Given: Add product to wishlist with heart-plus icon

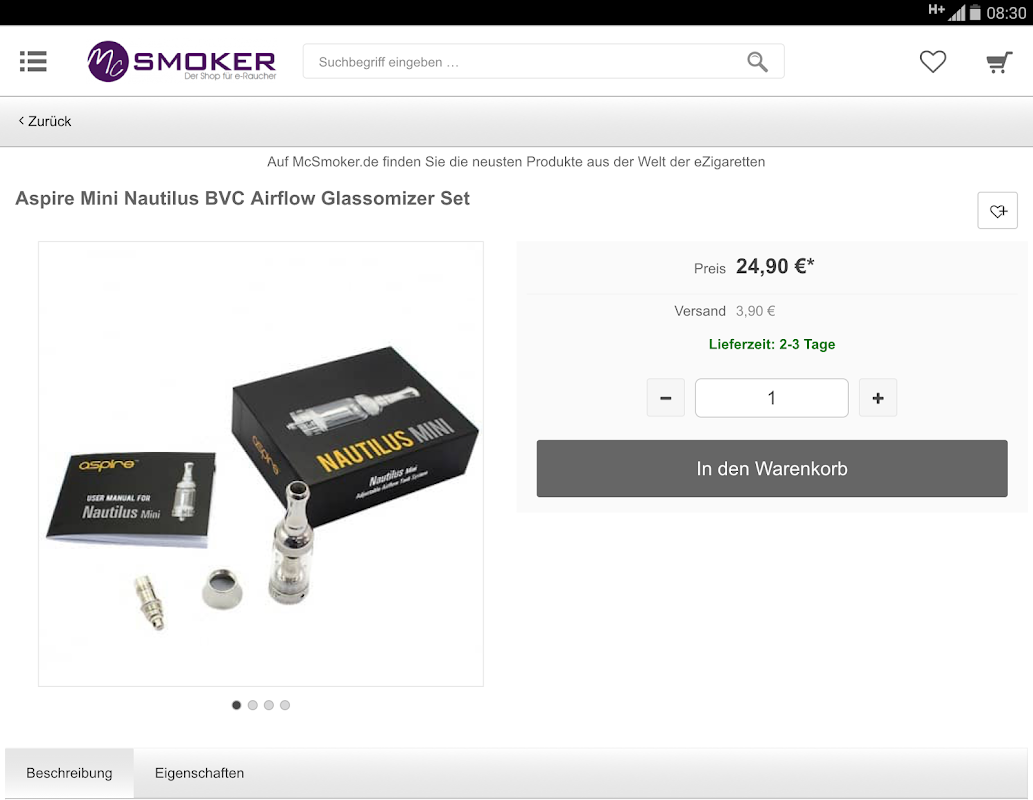Looking at the screenshot, I should 997,211.
